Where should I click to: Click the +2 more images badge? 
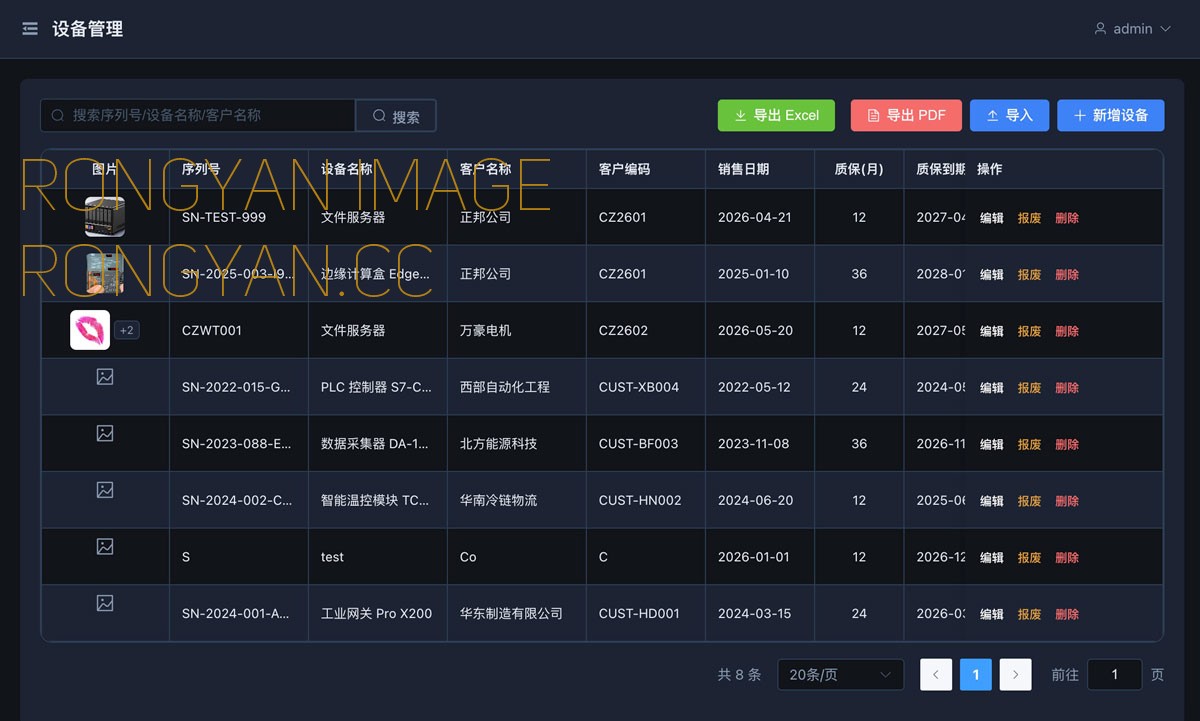pos(127,330)
